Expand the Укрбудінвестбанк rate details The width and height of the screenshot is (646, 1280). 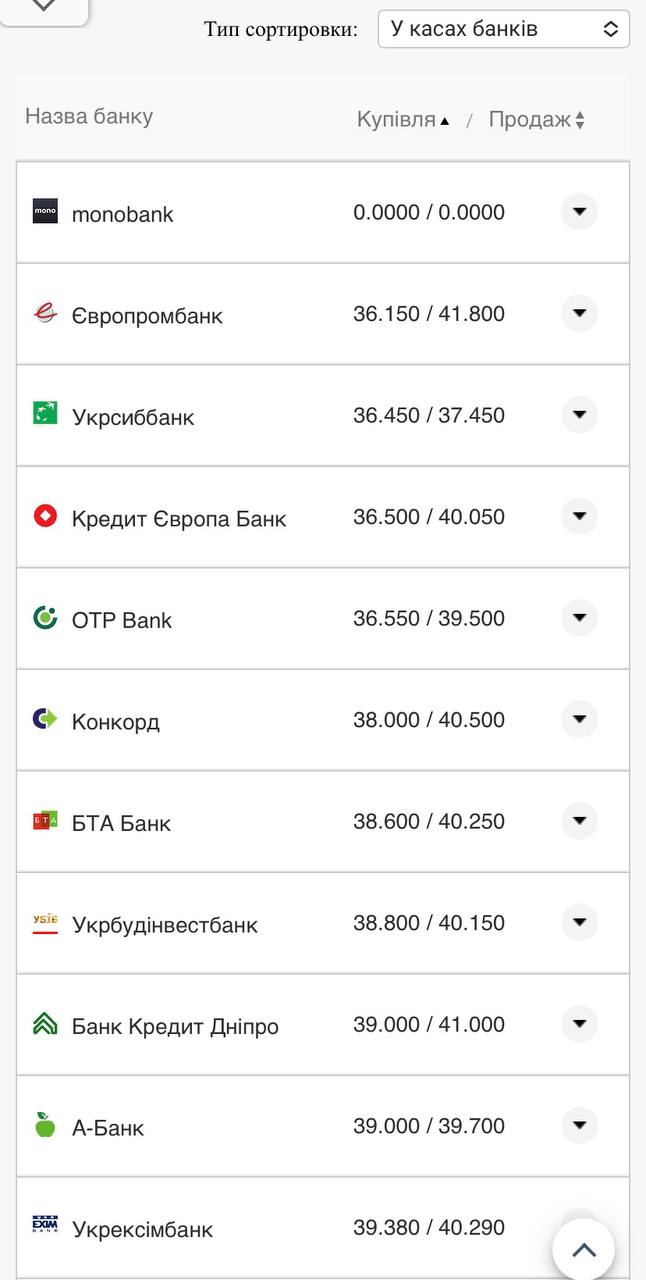click(x=579, y=923)
